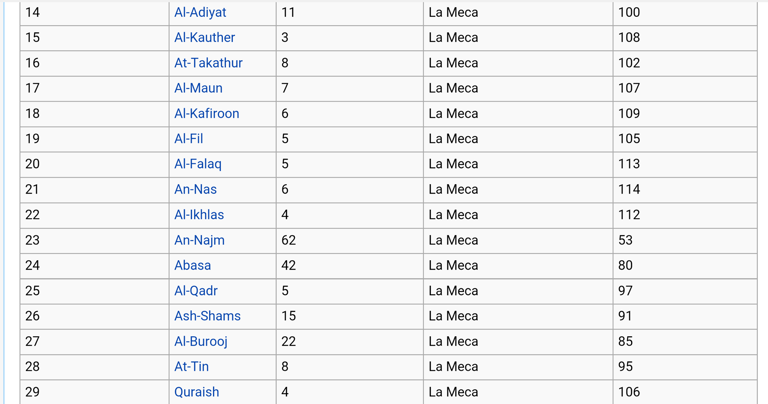
Task: Open the Al-Falaq link
Action: (197, 164)
